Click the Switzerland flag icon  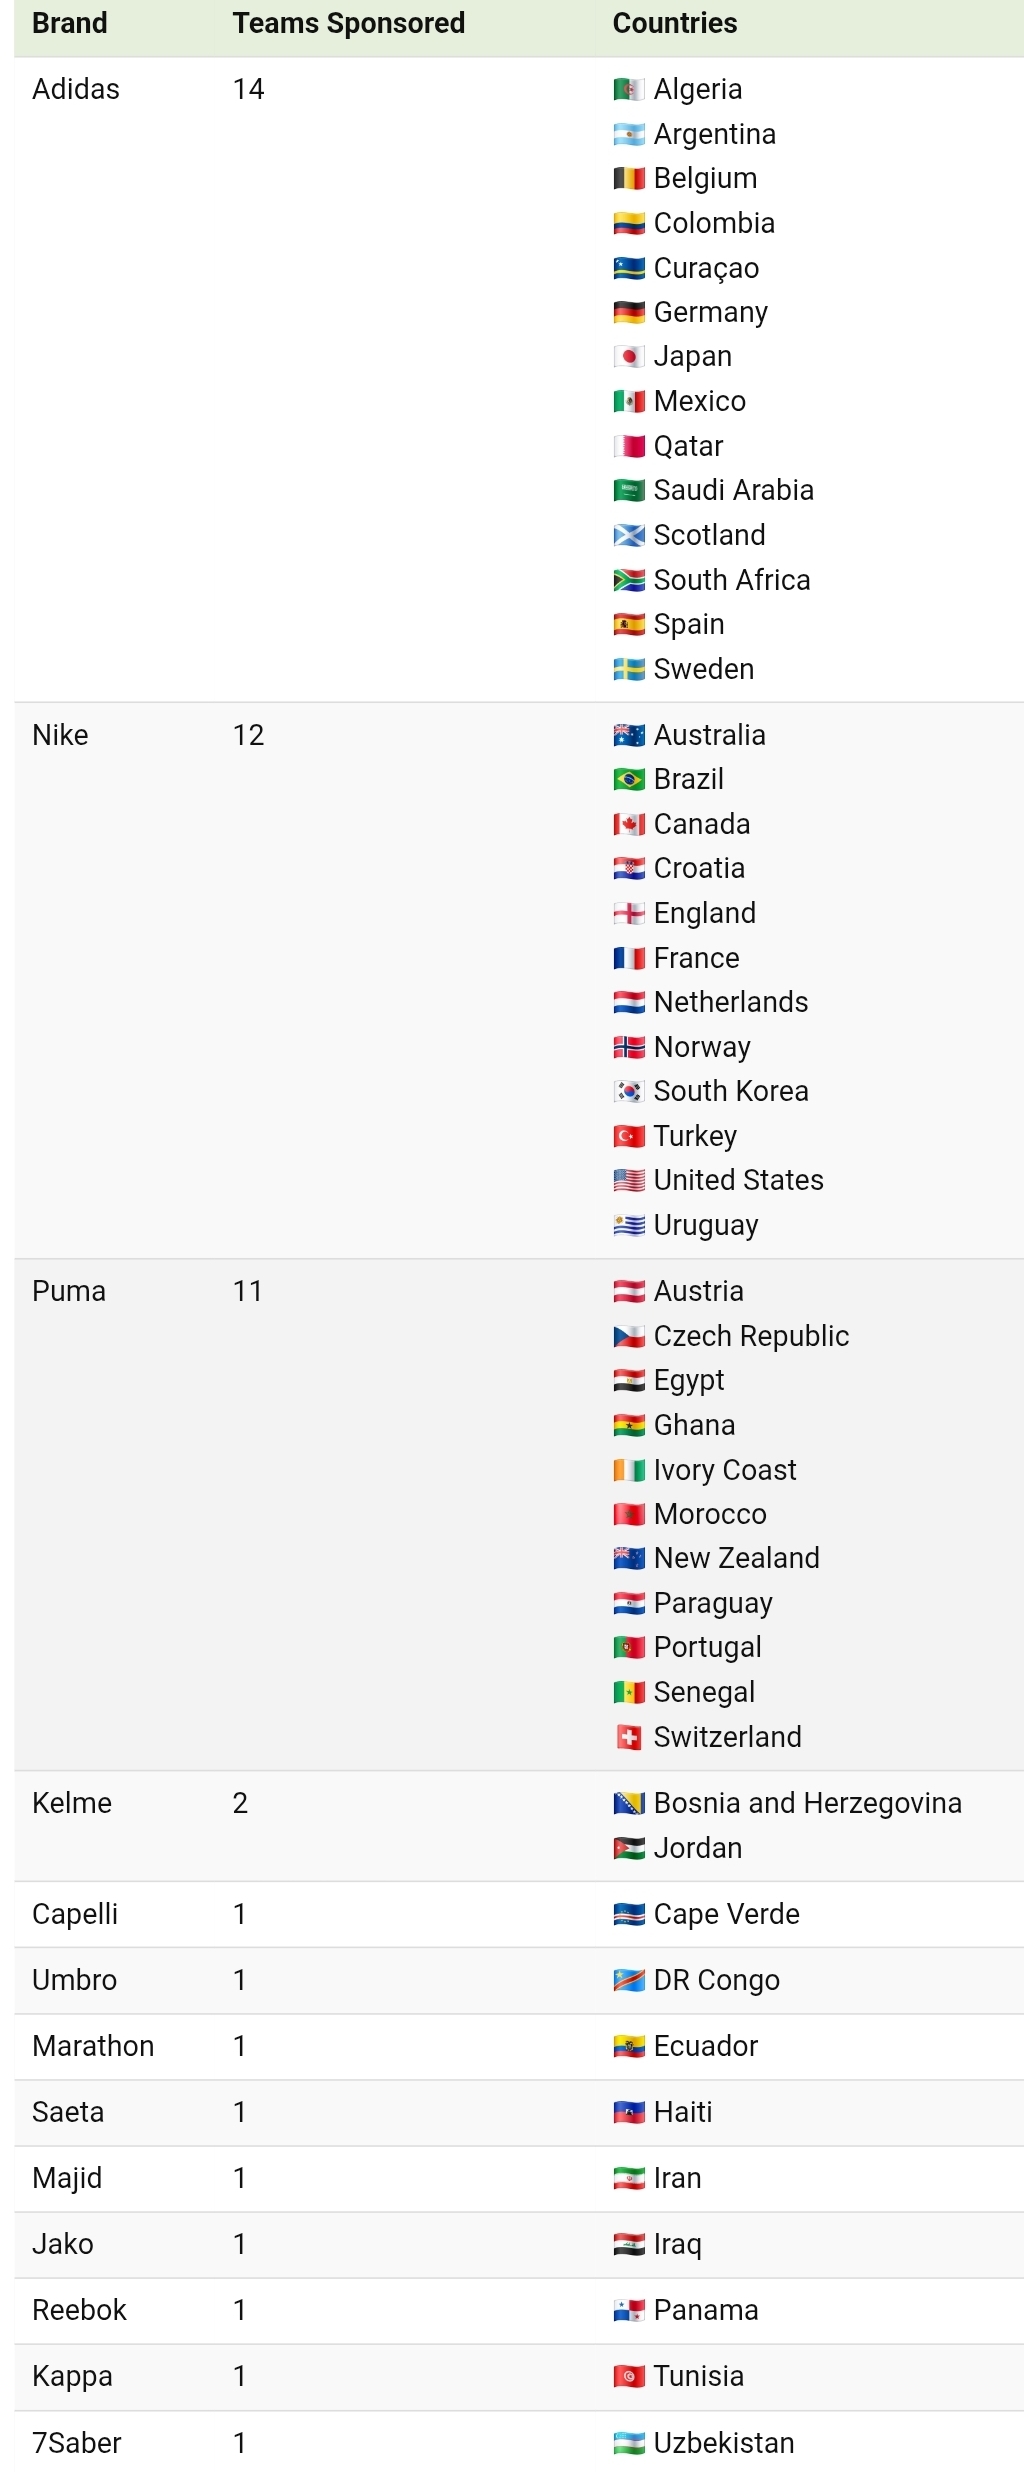628,1738
